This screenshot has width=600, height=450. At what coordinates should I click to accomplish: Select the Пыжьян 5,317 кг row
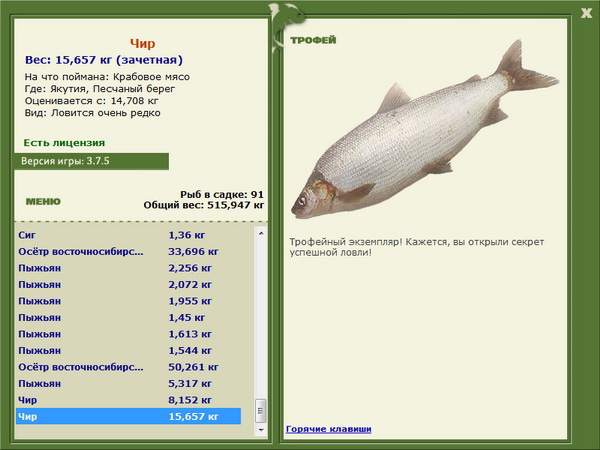[x=129, y=383]
